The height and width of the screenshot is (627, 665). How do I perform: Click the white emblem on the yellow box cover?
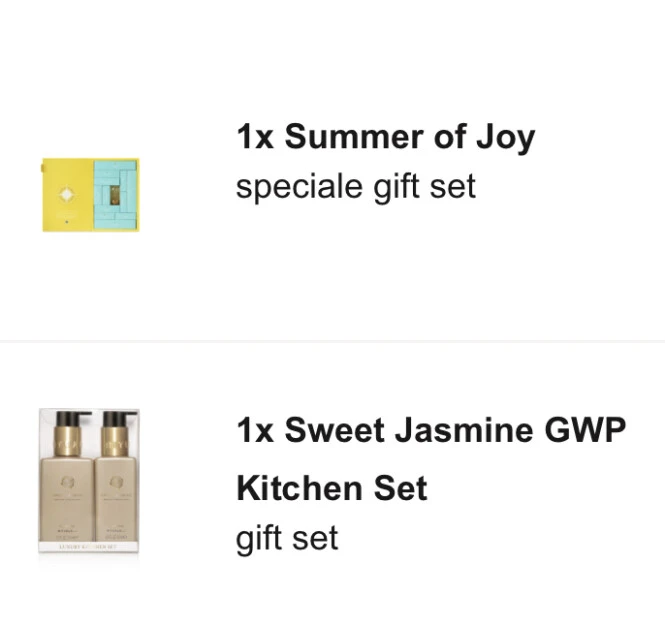pyautogui.click(x=67, y=195)
